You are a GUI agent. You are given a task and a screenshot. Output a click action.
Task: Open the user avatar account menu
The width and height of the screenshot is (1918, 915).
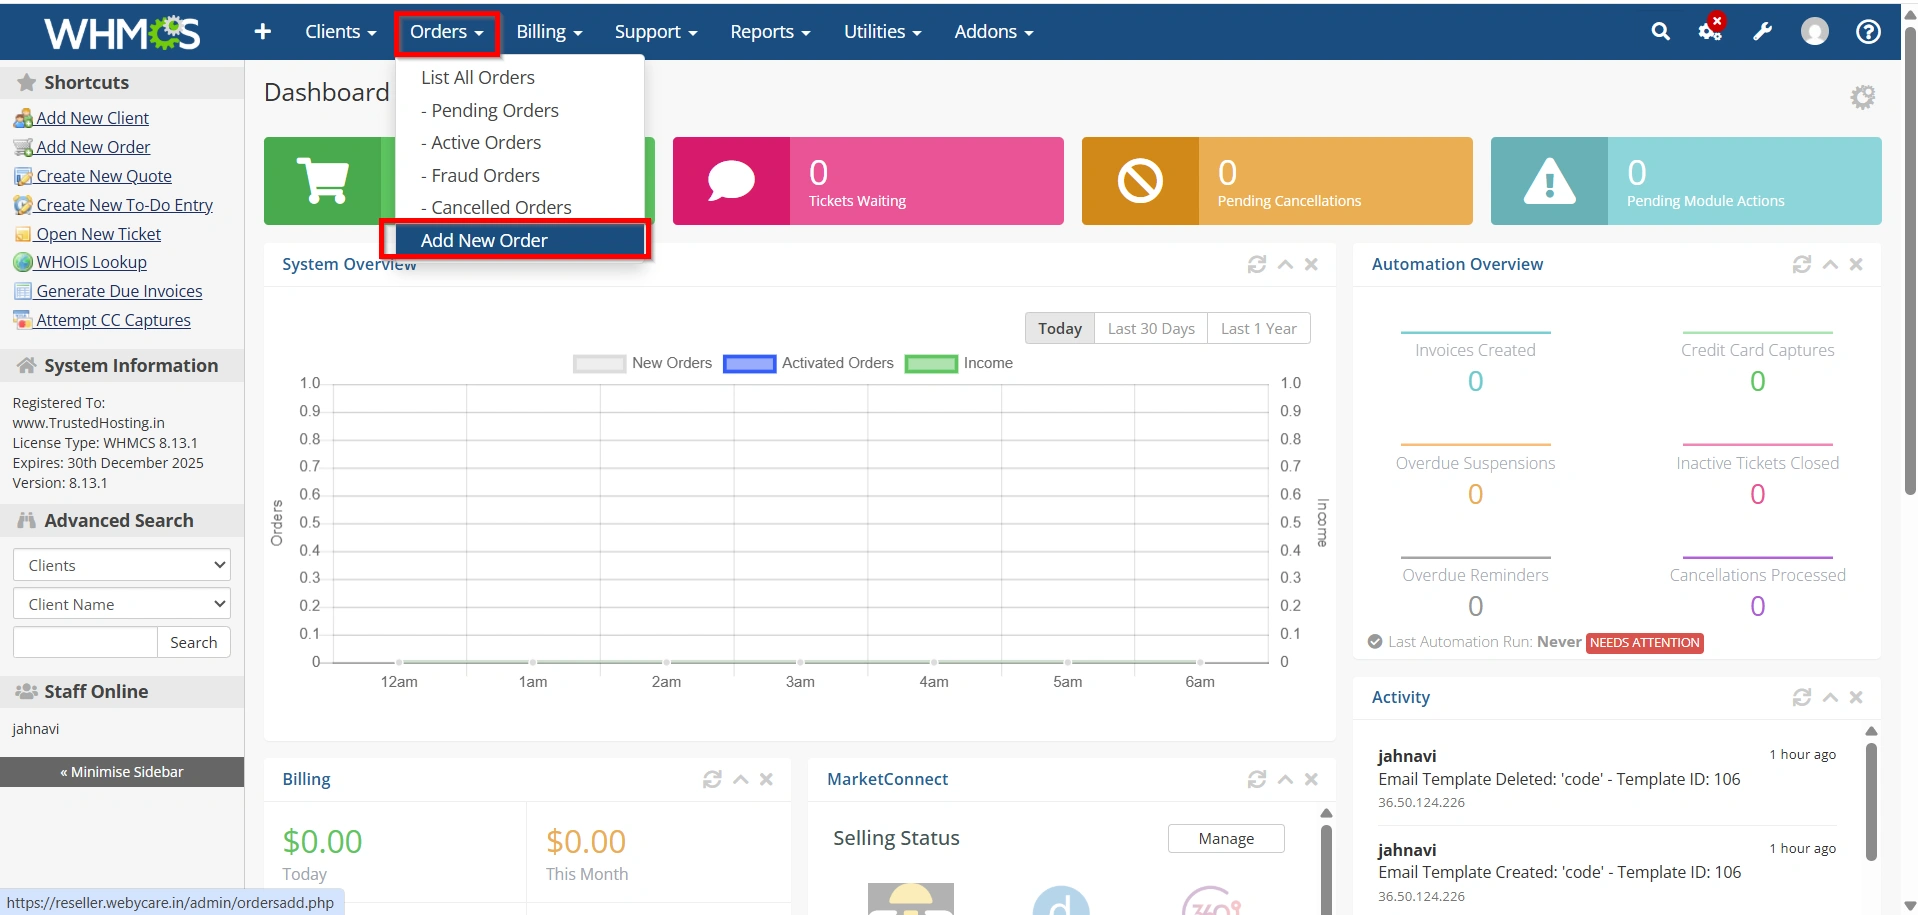point(1814,32)
